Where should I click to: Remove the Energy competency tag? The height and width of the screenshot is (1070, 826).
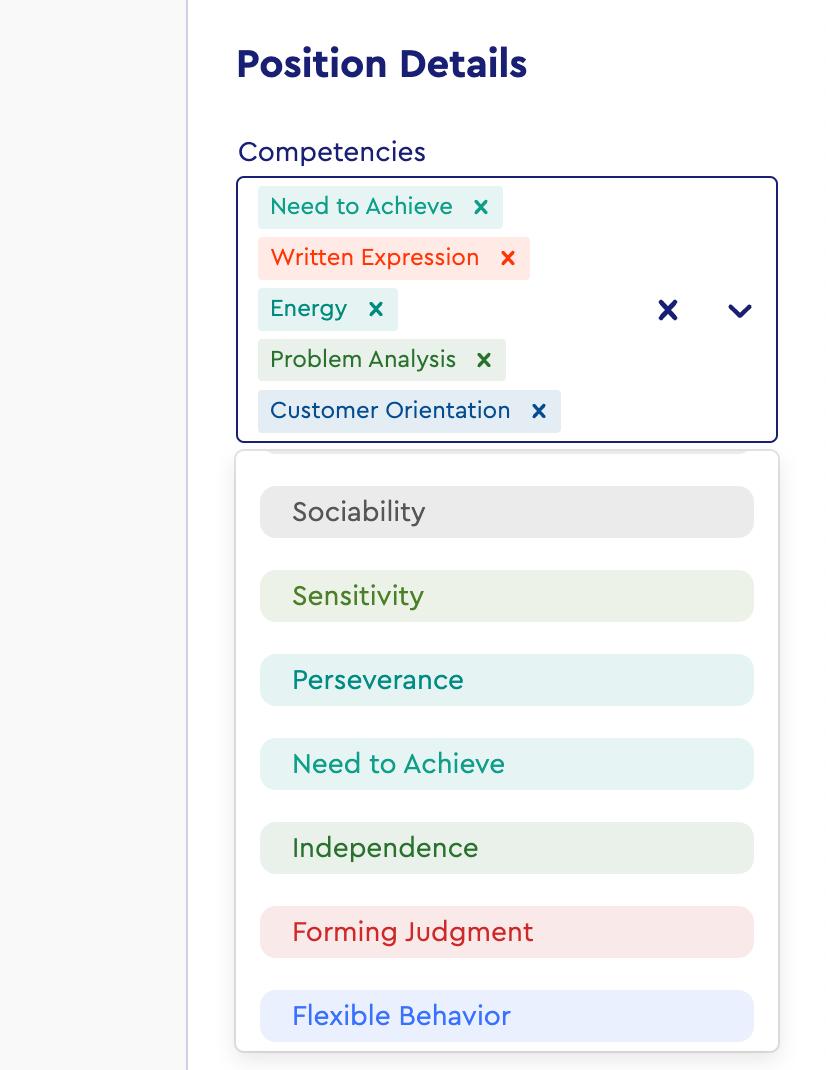376,309
